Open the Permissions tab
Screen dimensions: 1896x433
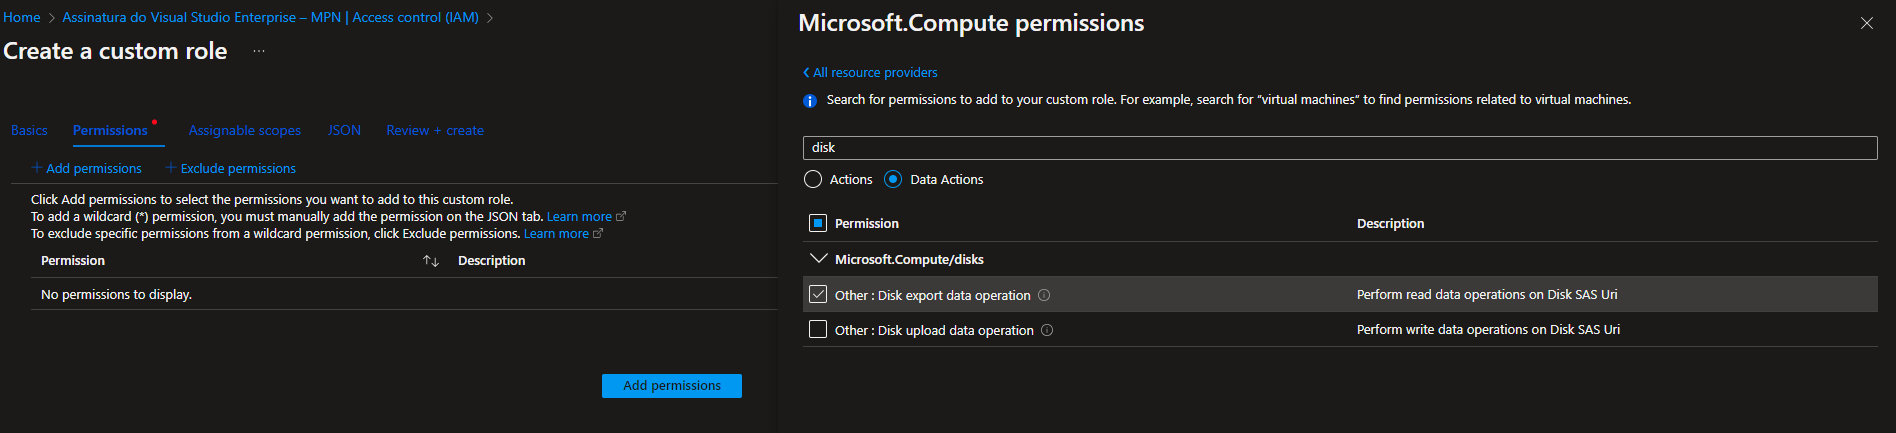(110, 130)
